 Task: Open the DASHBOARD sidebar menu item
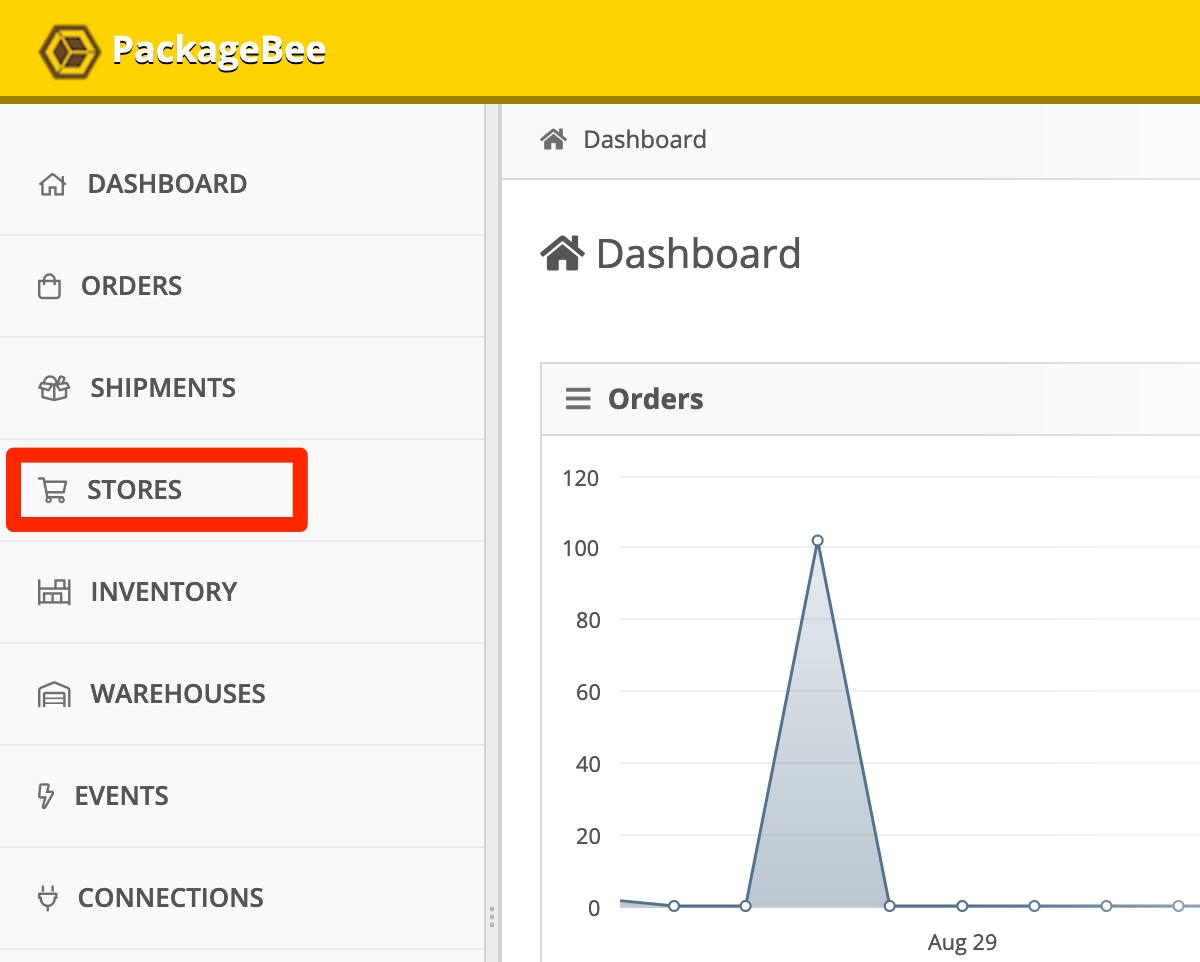coord(167,184)
